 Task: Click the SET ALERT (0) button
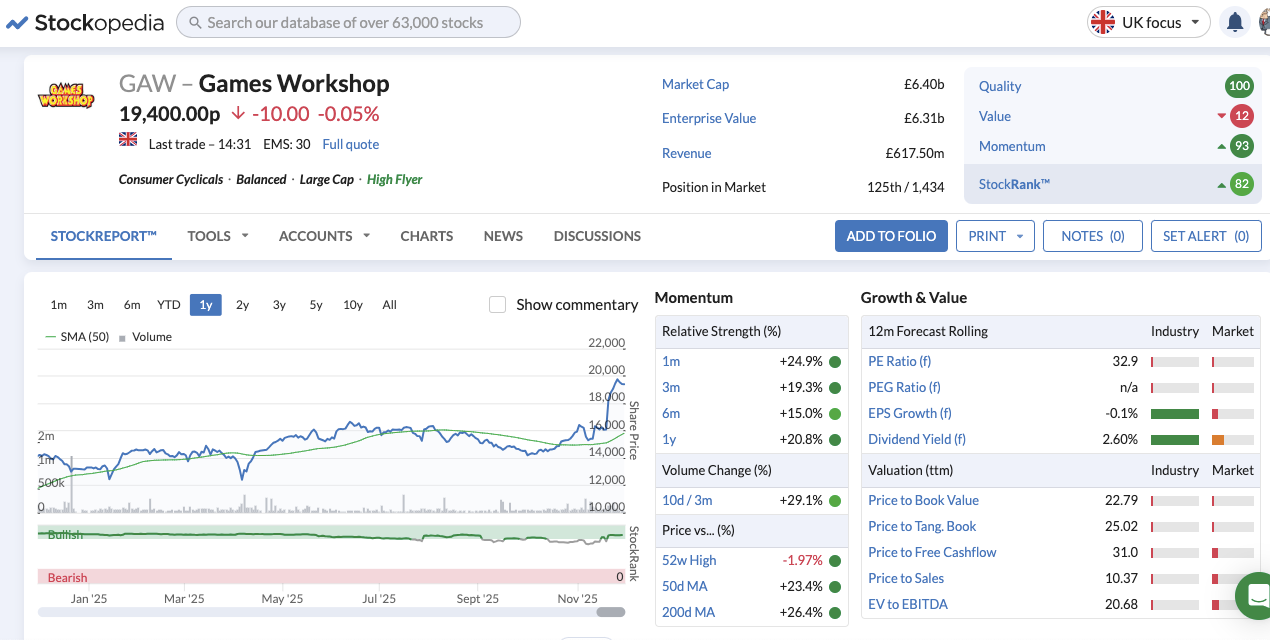[x=1206, y=236]
